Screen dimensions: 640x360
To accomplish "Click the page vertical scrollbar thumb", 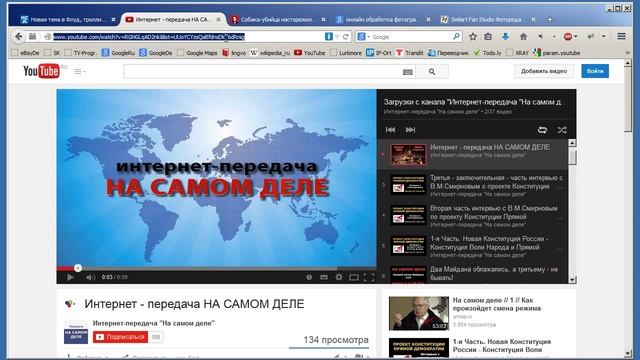I will click(x=628, y=100).
